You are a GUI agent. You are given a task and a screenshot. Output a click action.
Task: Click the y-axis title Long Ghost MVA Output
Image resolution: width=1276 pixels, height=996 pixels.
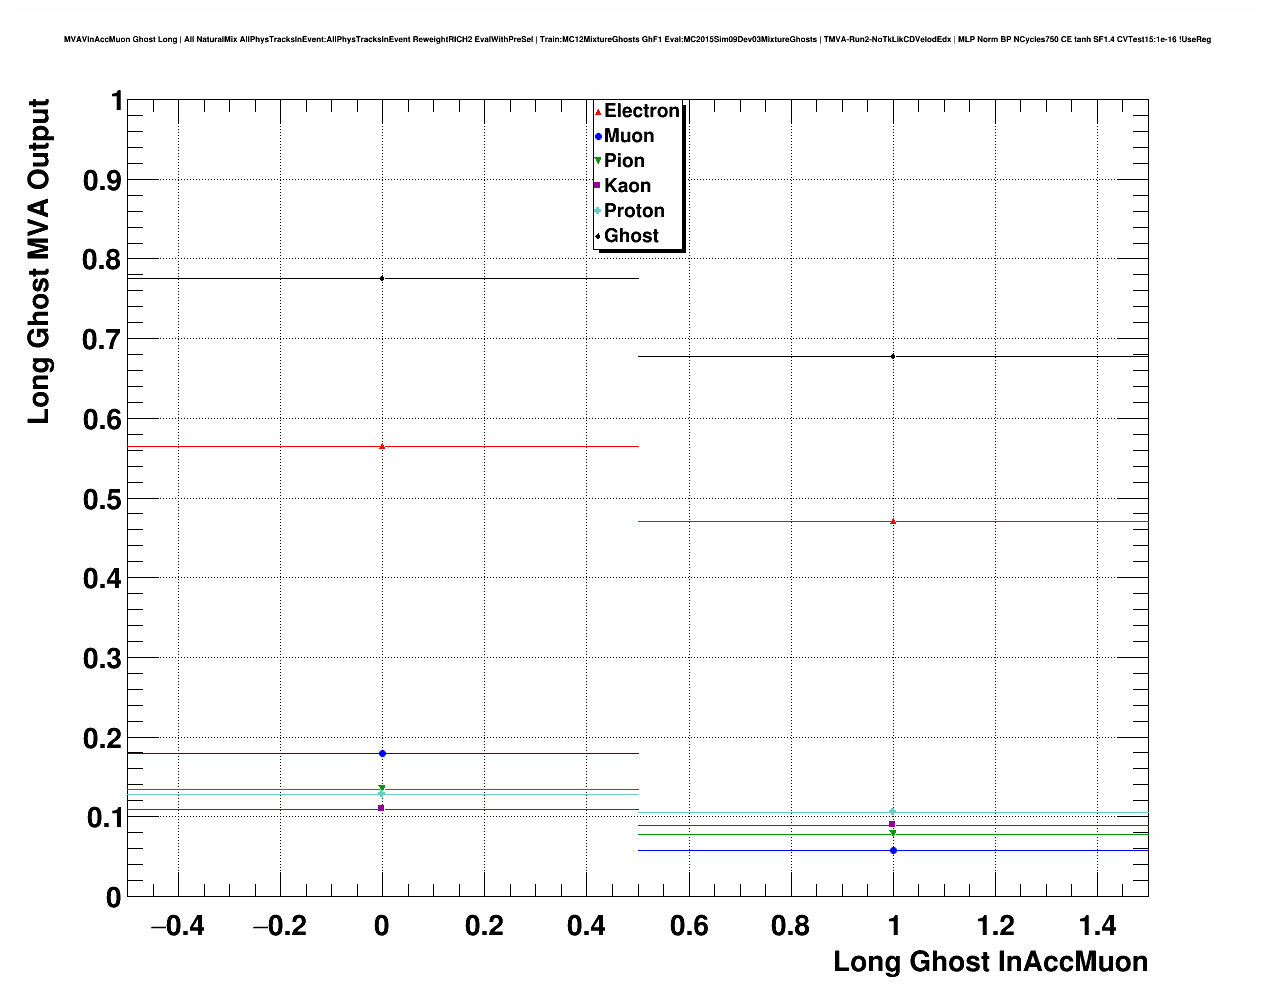(x=38, y=261)
